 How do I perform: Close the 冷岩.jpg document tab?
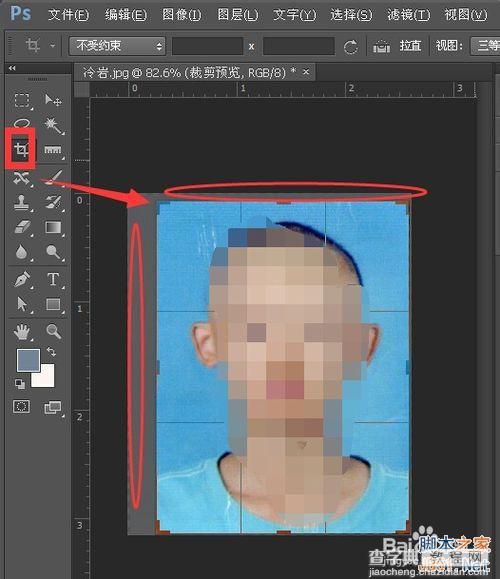[x=306, y=72]
